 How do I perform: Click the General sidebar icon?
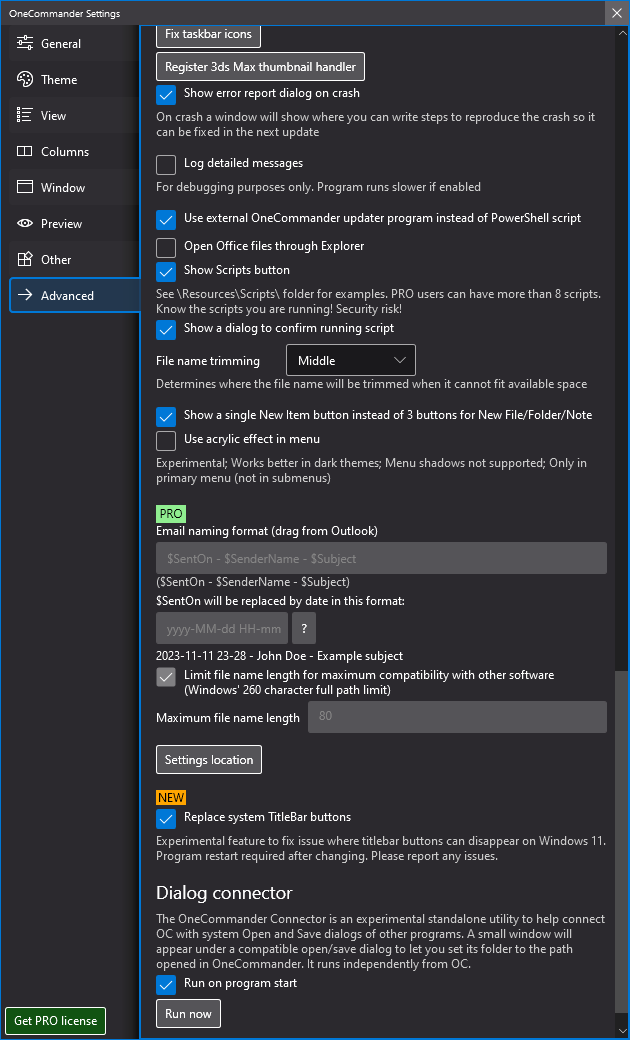(x=24, y=44)
